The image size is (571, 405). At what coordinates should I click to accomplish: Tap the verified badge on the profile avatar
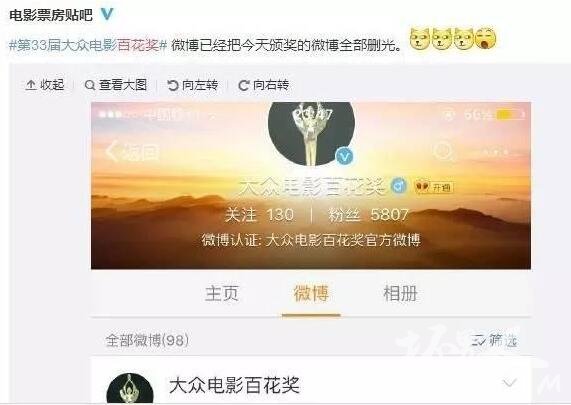click(x=344, y=156)
